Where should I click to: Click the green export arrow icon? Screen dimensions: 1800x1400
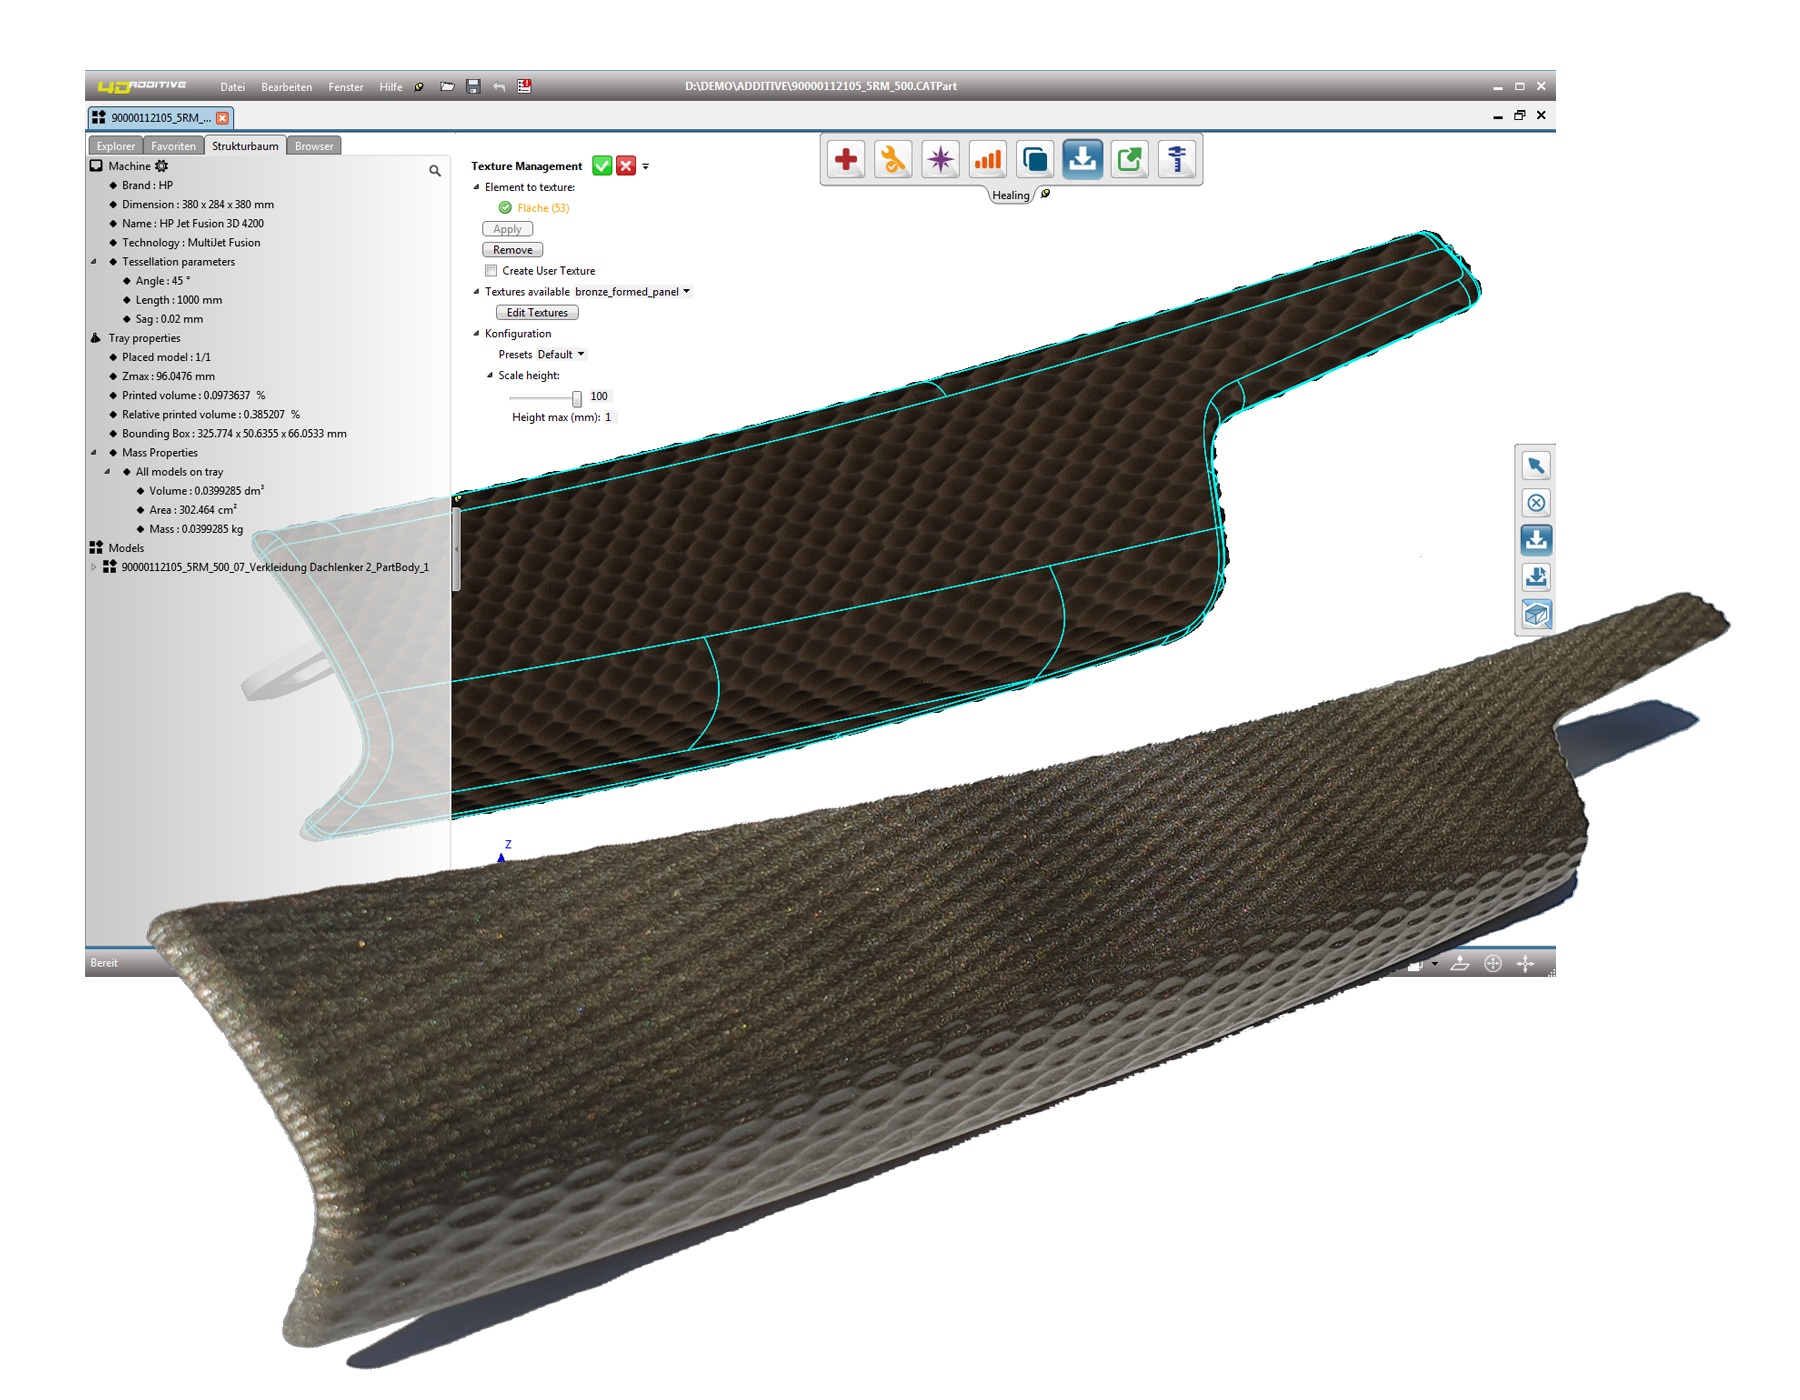pos(1130,160)
